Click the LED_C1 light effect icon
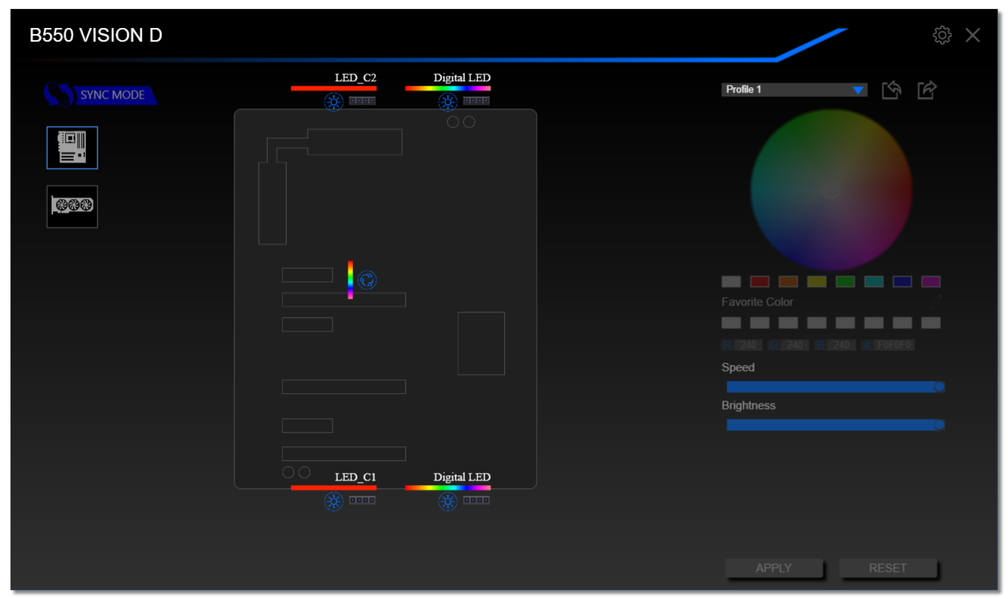 click(x=333, y=501)
